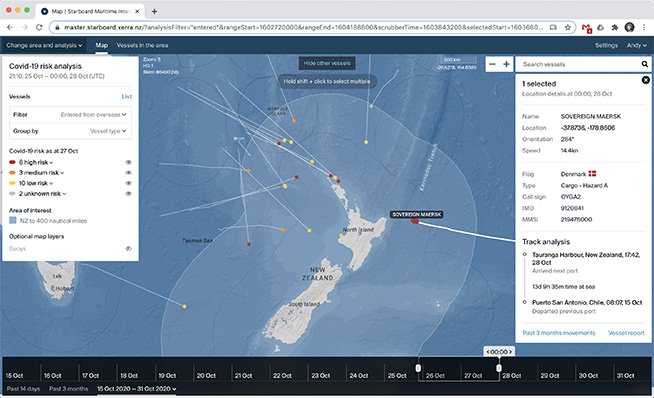
Task: Click the browser forward arrow
Action: 25,28
